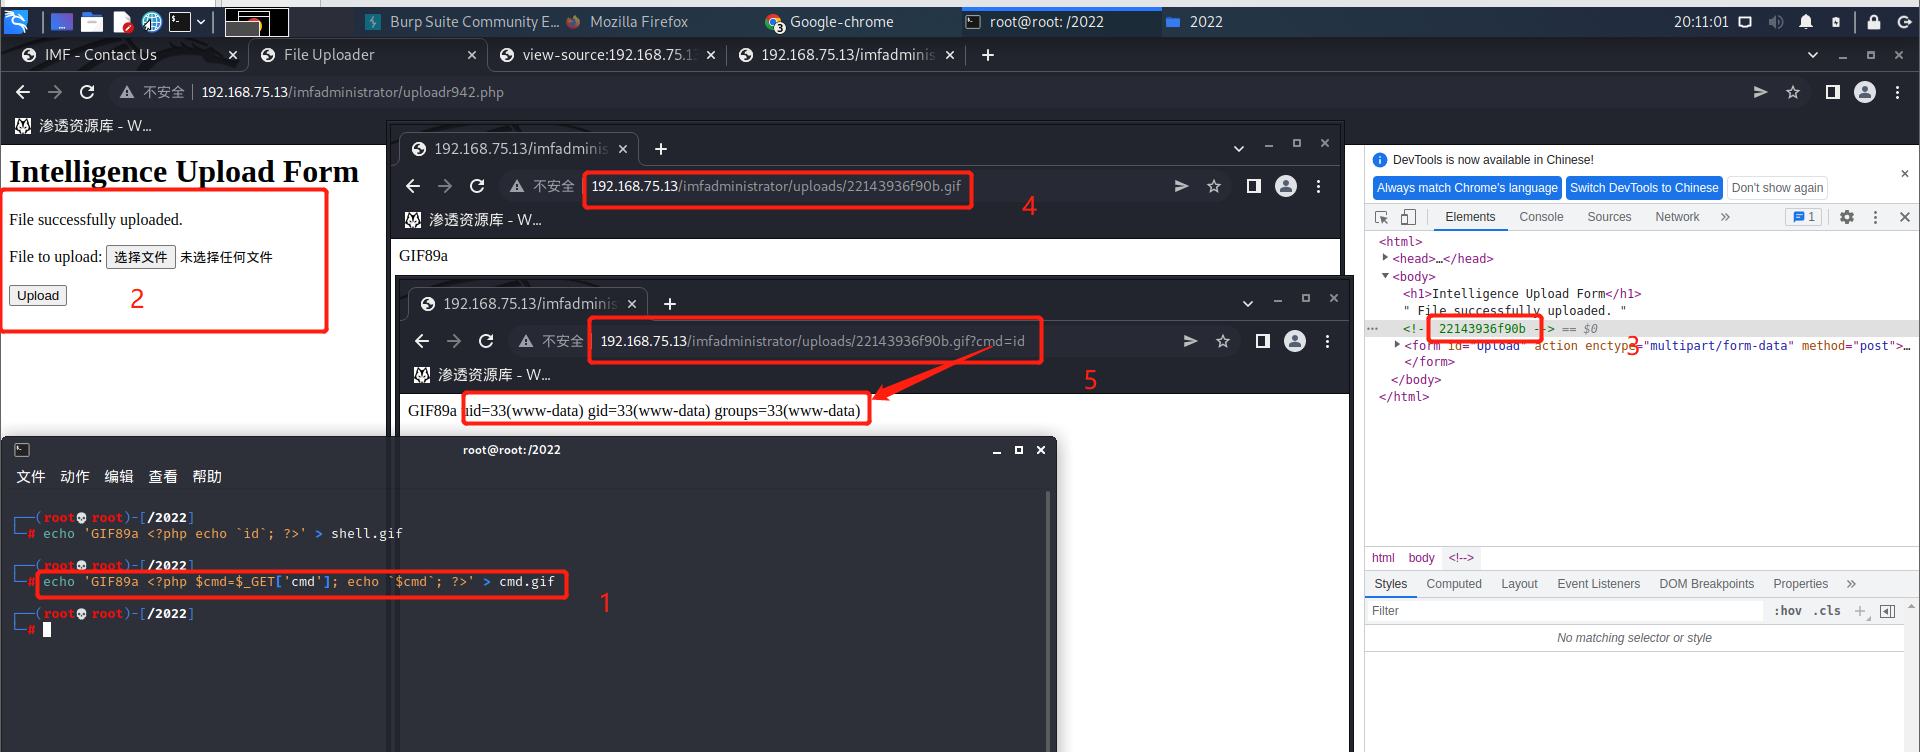
Task: Select the view-source:192.168.75.13 tab
Action: [608, 55]
